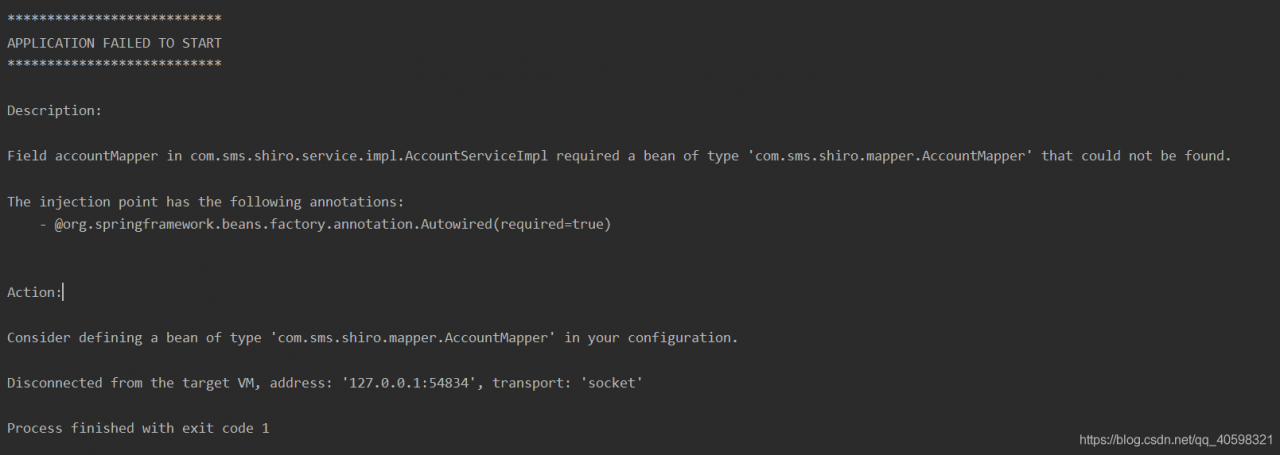Screen dimensions: 1280x455
Task: Click the "Process finished with exit code 1" line
Action: pos(138,428)
